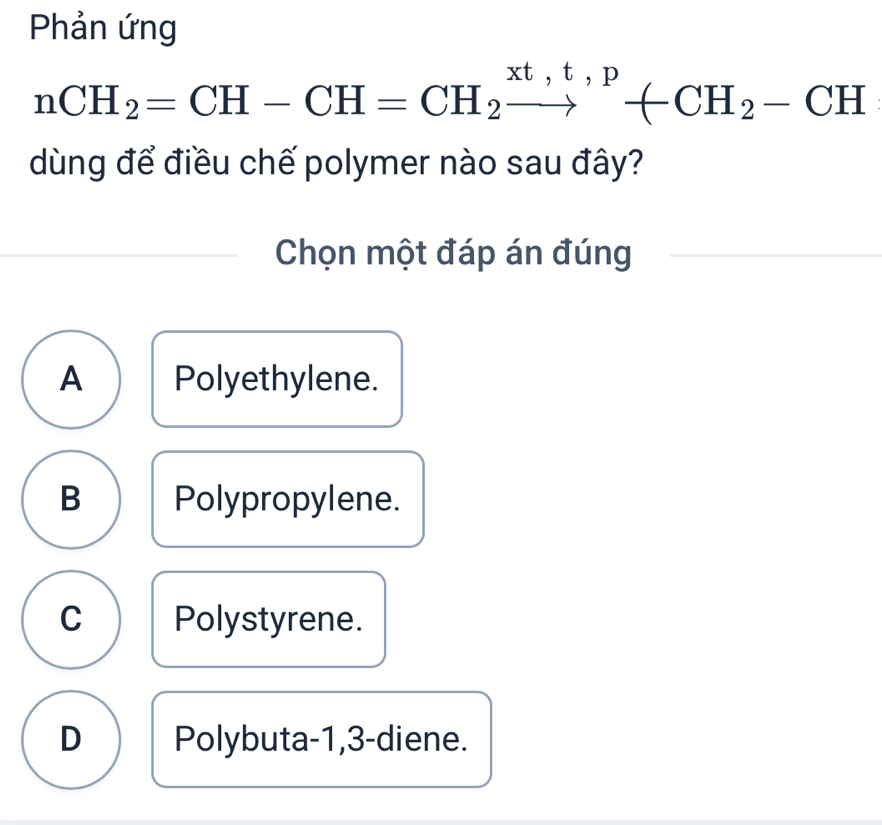Image resolution: width=882 pixels, height=825 pixels.
Task: Pick the Polystyrene answer box
Action: pos(268,619)
